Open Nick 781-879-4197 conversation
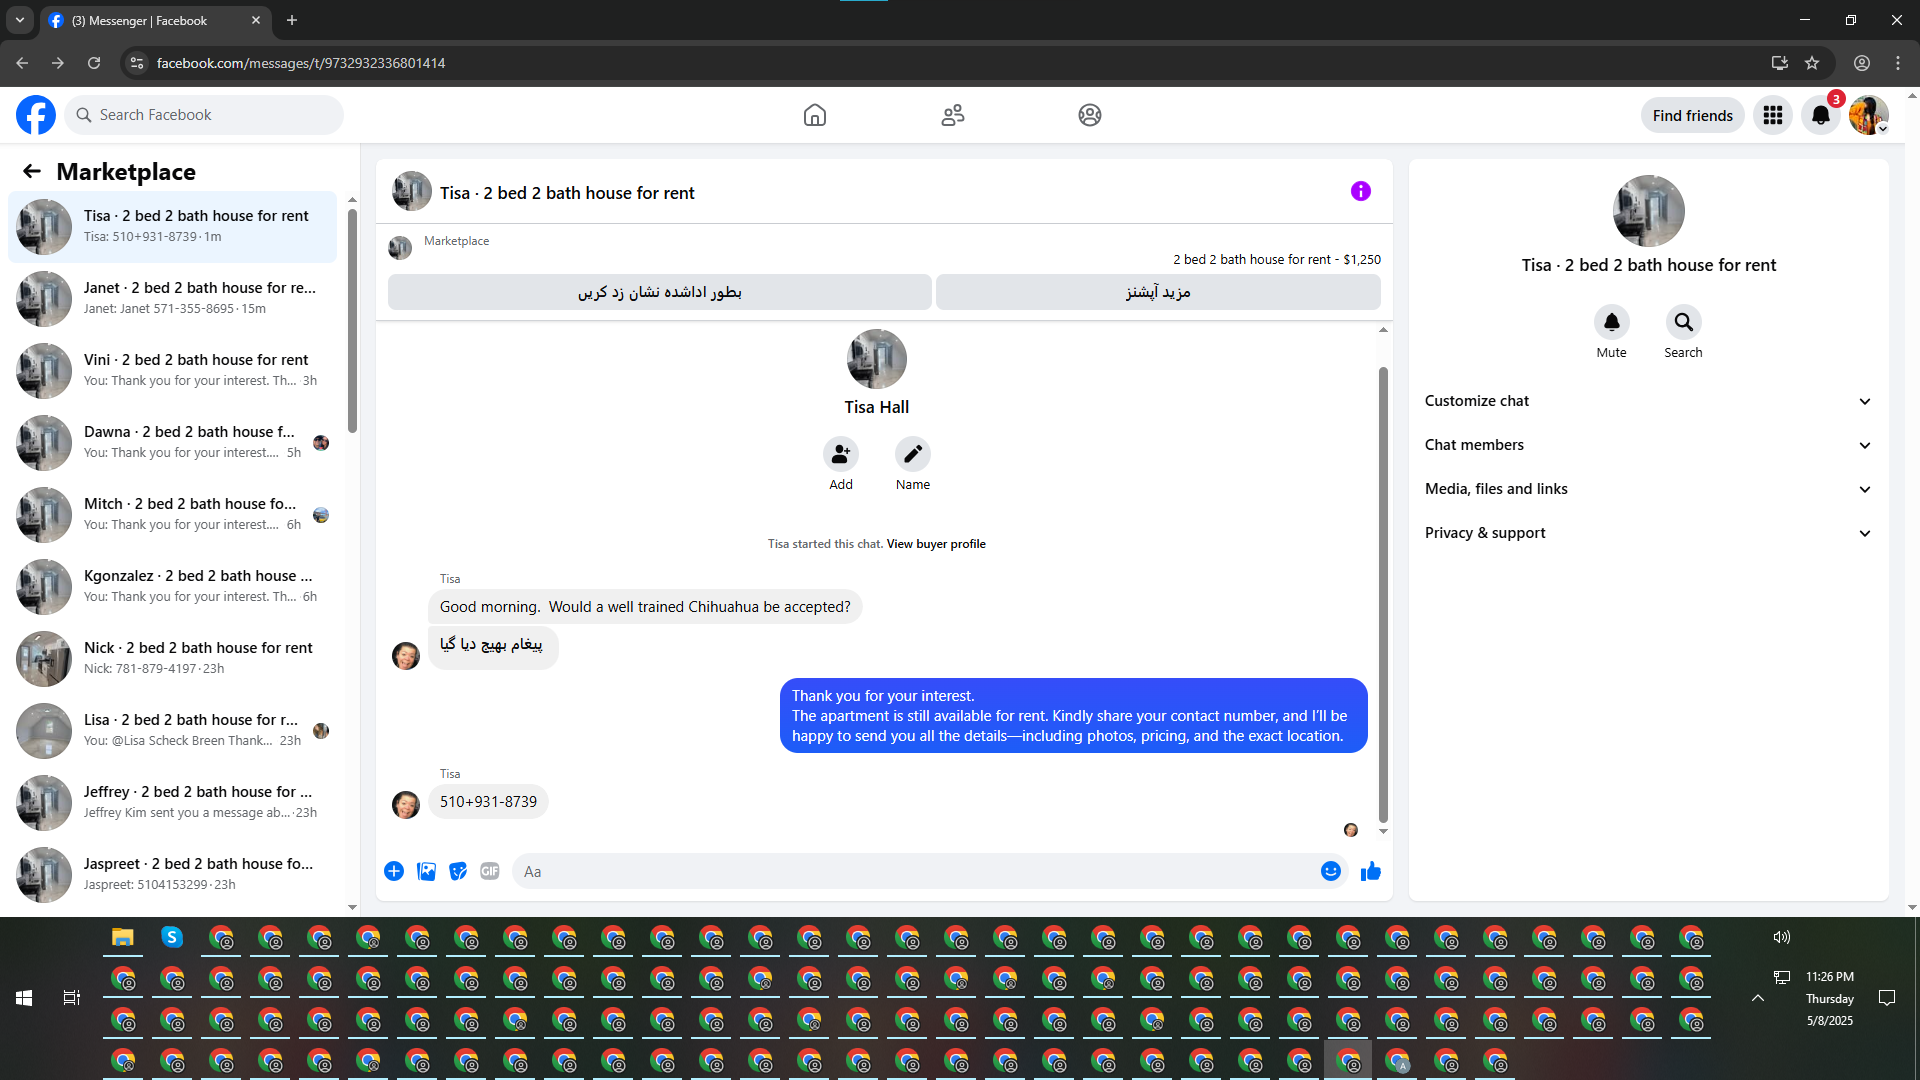This screenshot has height=1080, width=1920. pyautogui.click(x=173, y=658)
